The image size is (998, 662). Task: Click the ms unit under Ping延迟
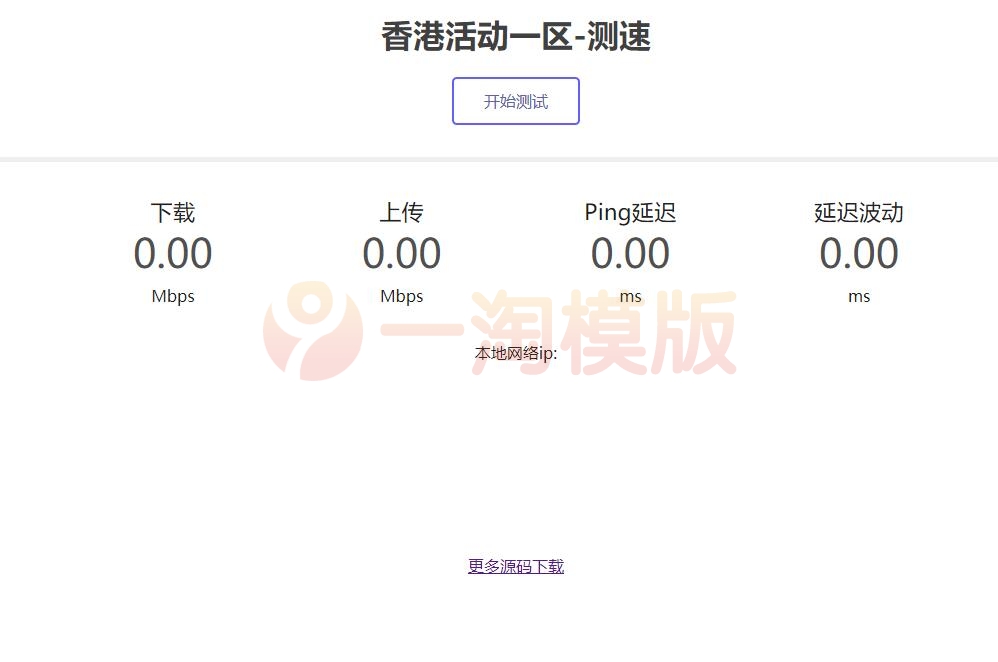click(x=630, y=296)
